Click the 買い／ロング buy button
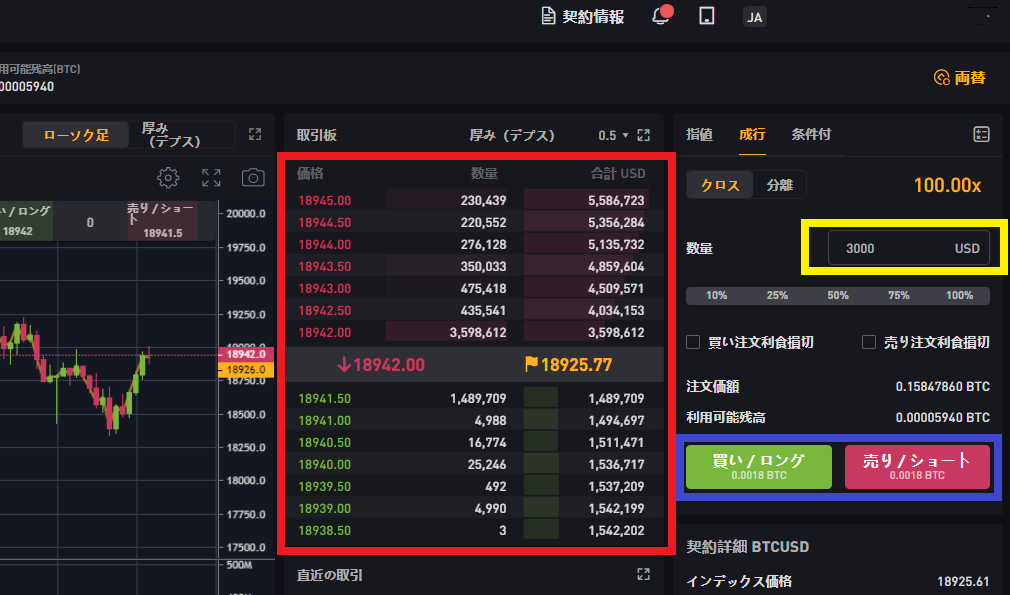 pyautogui.click(x=759, y=467)
